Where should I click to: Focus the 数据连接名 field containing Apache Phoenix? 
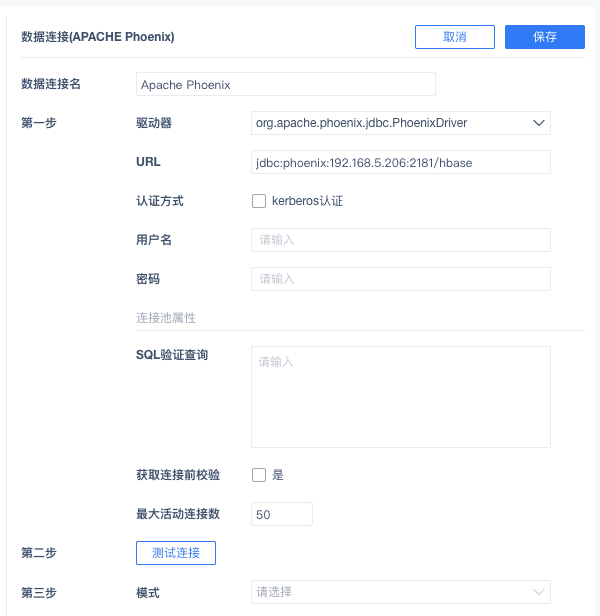pos(286,84)
